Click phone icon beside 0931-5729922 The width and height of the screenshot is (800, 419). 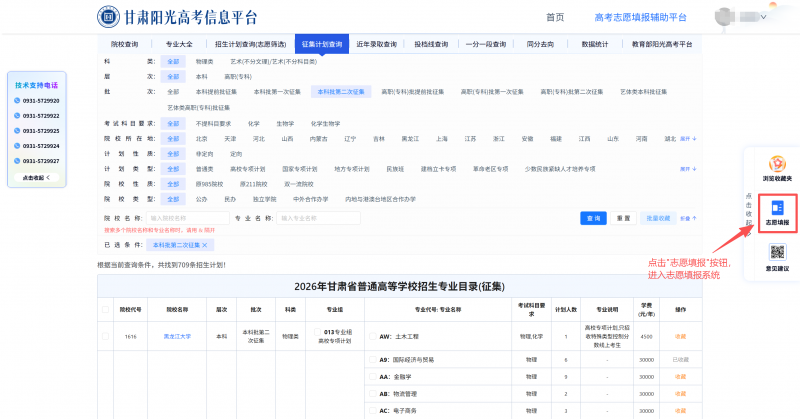point(17,115)
